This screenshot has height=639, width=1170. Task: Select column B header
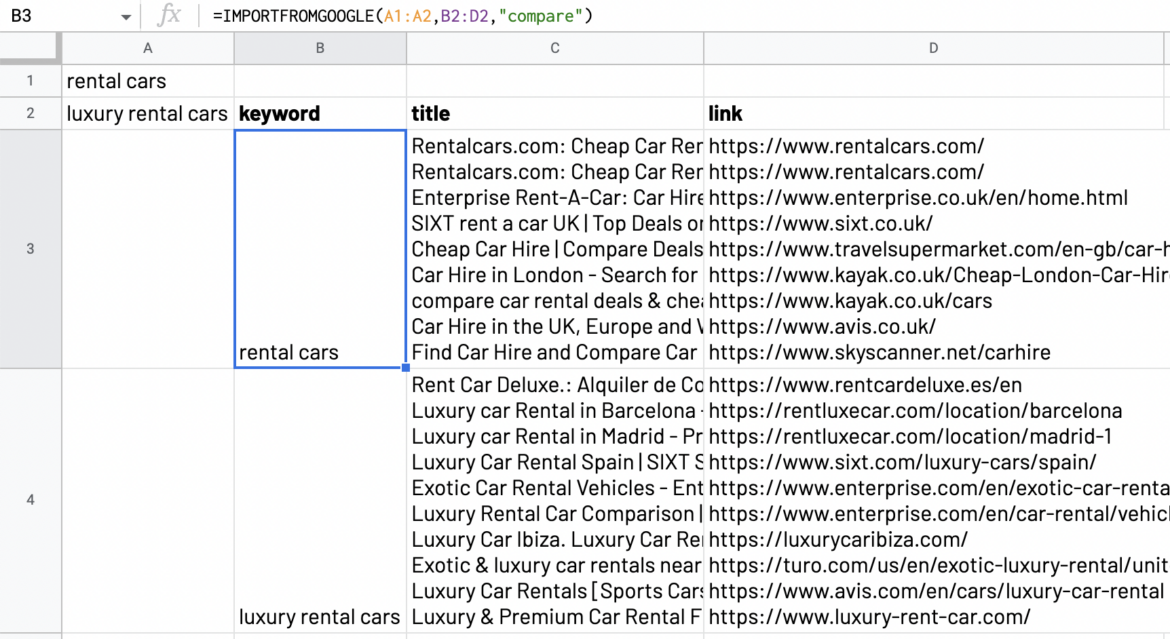320,48
